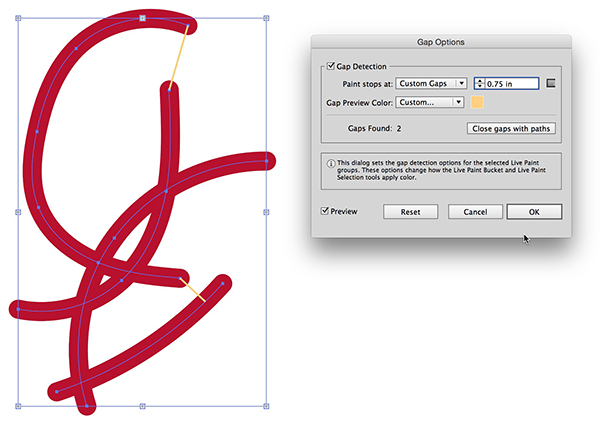Open the Paint stops at dropdown
The image size is (600, 433).
click(431, 83)
